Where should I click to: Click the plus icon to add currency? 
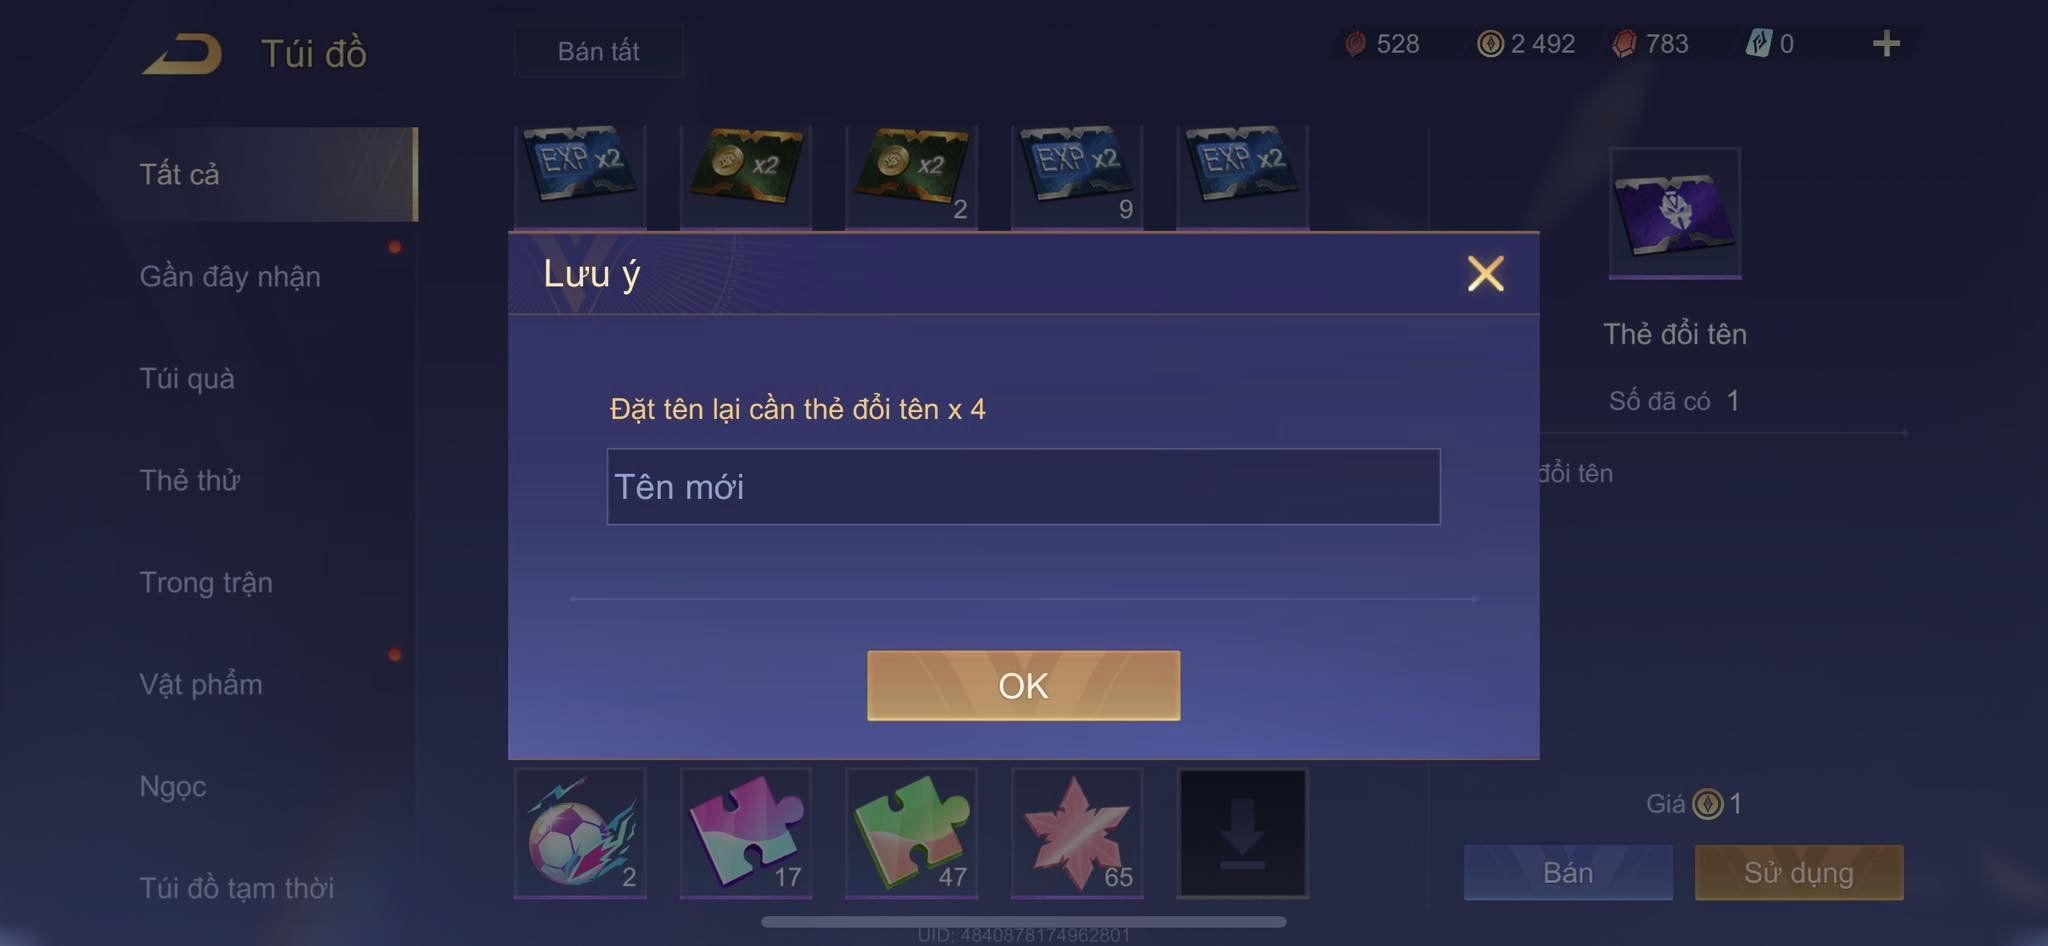(x=1886, y=44)
